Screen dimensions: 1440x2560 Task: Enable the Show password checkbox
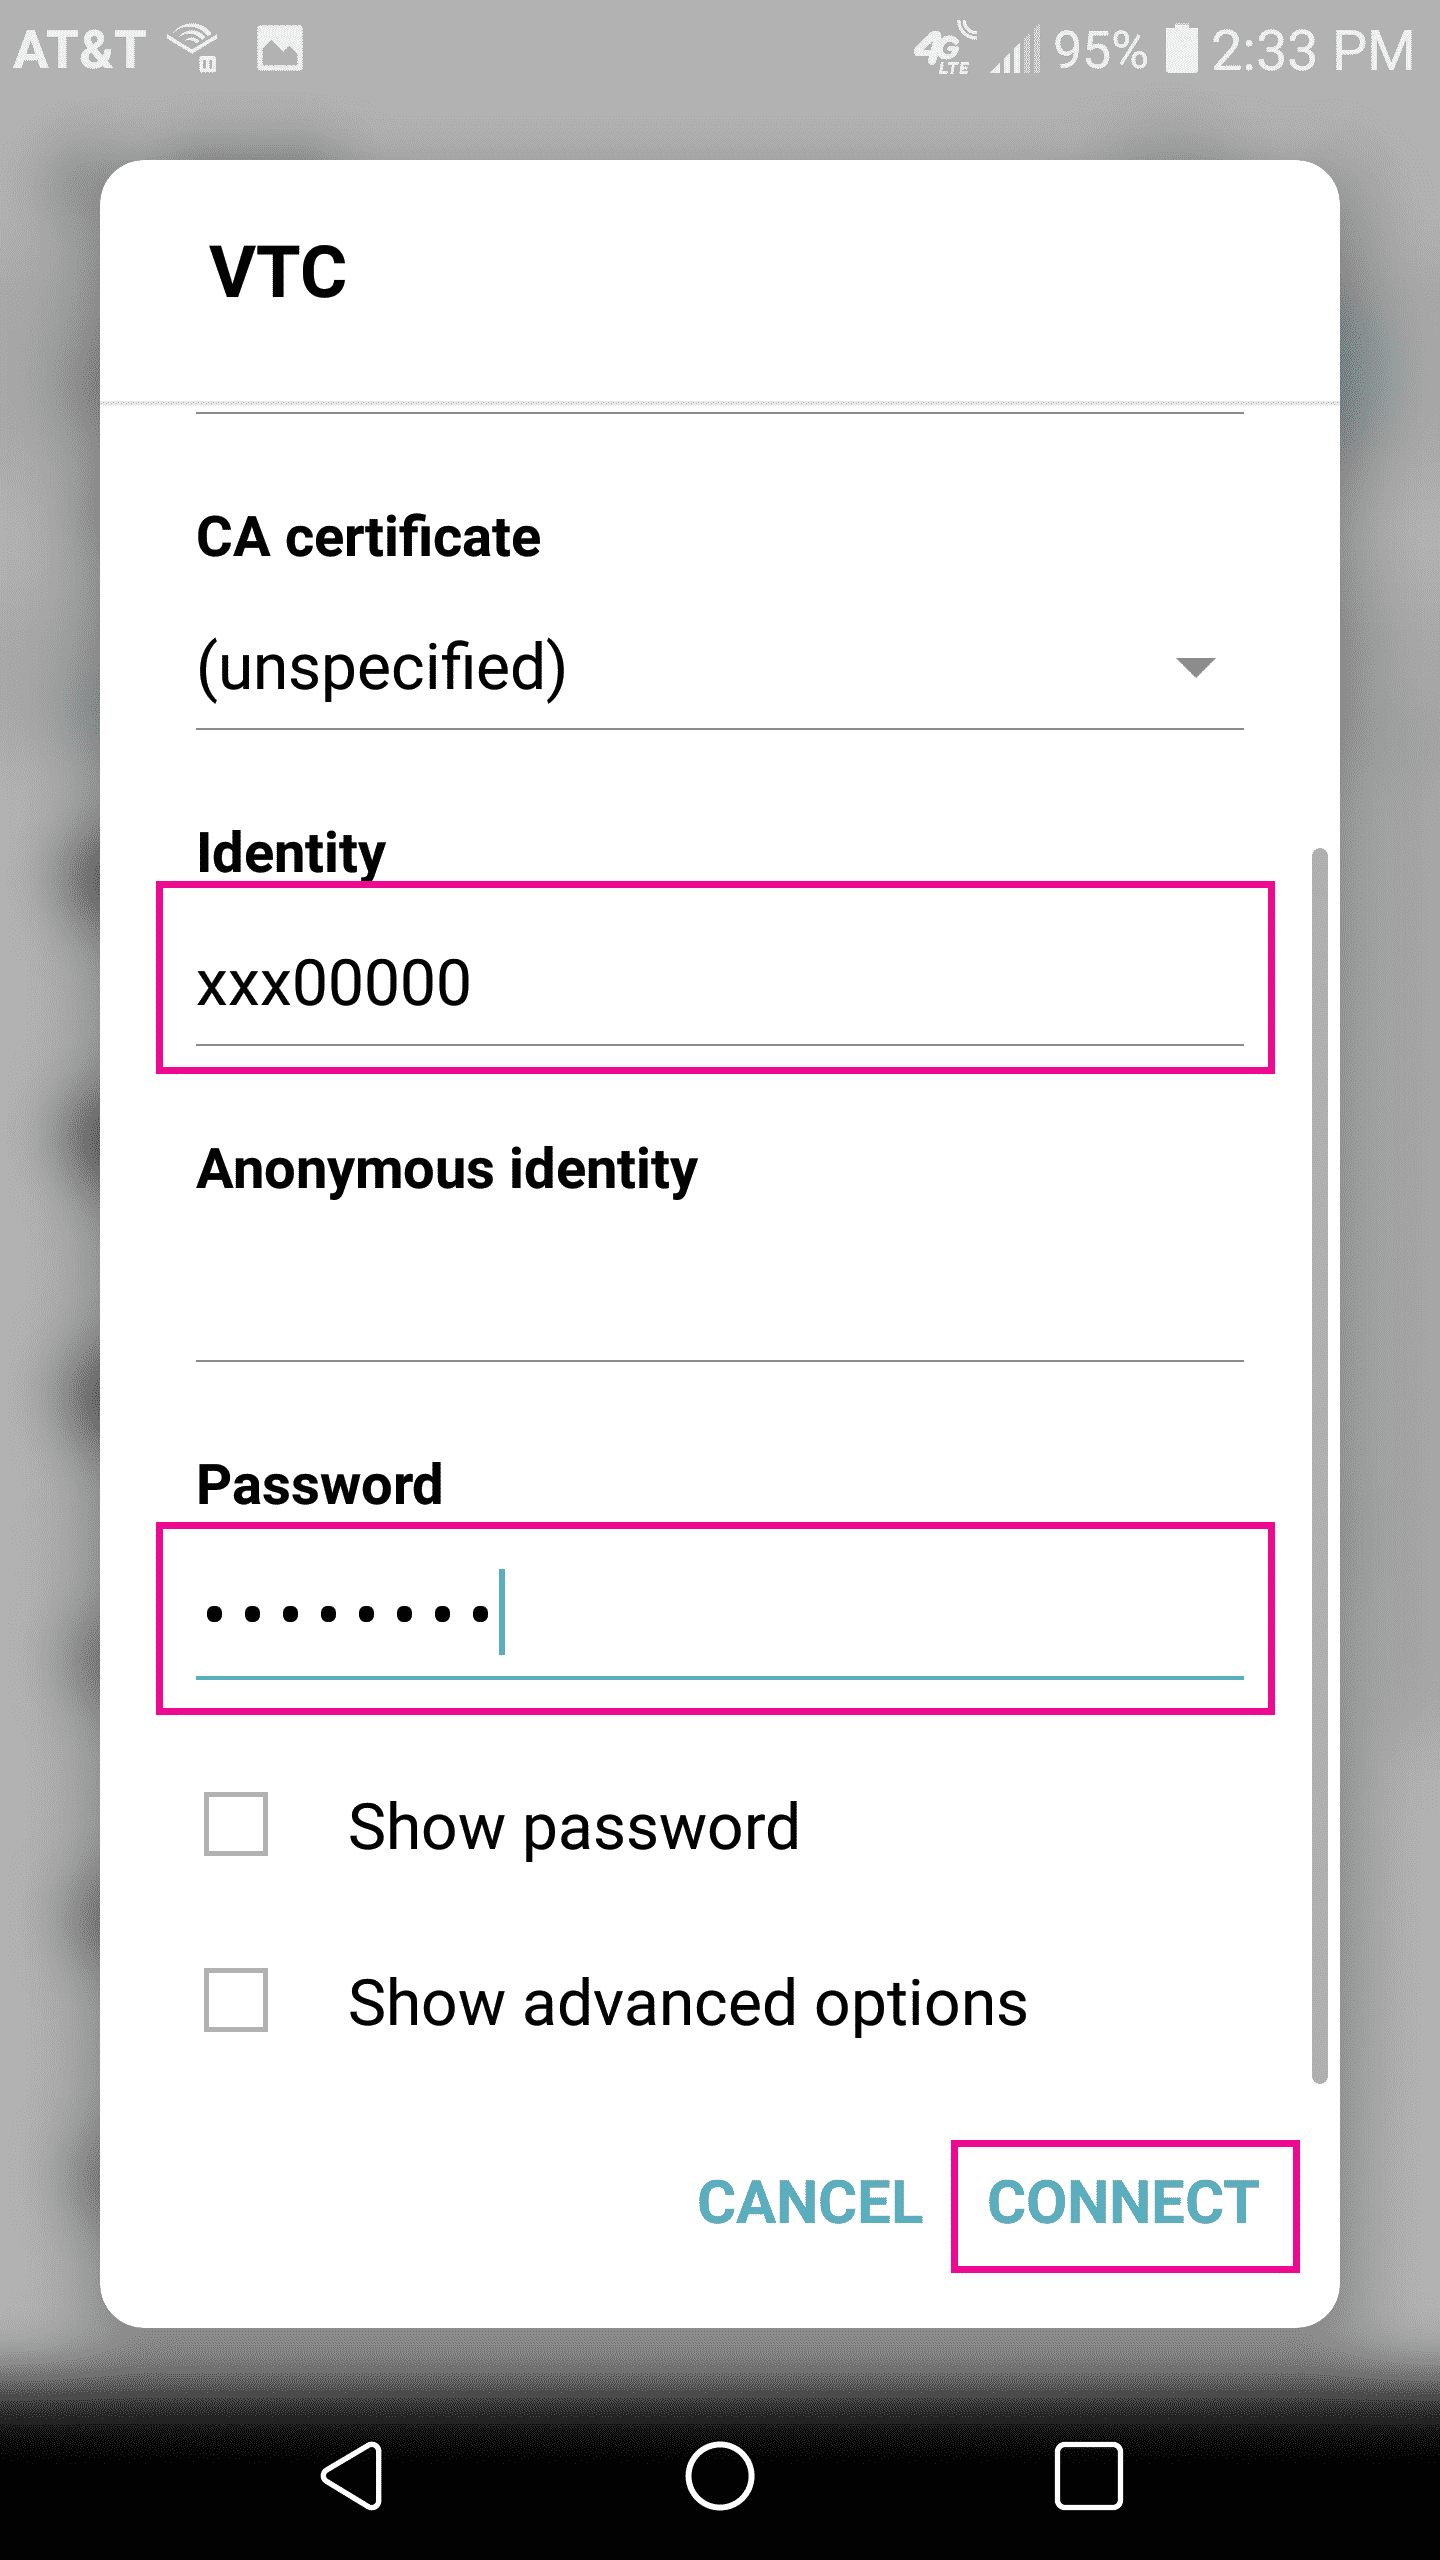click(236, 1824)
